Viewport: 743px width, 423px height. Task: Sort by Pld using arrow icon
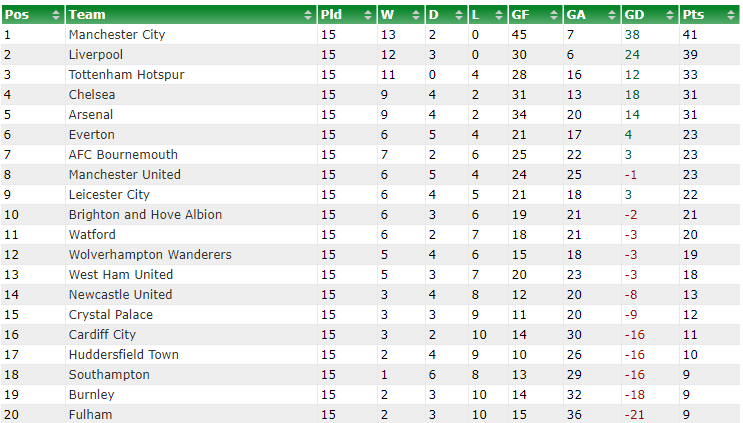pyautogui.click(x=368, y=15)
